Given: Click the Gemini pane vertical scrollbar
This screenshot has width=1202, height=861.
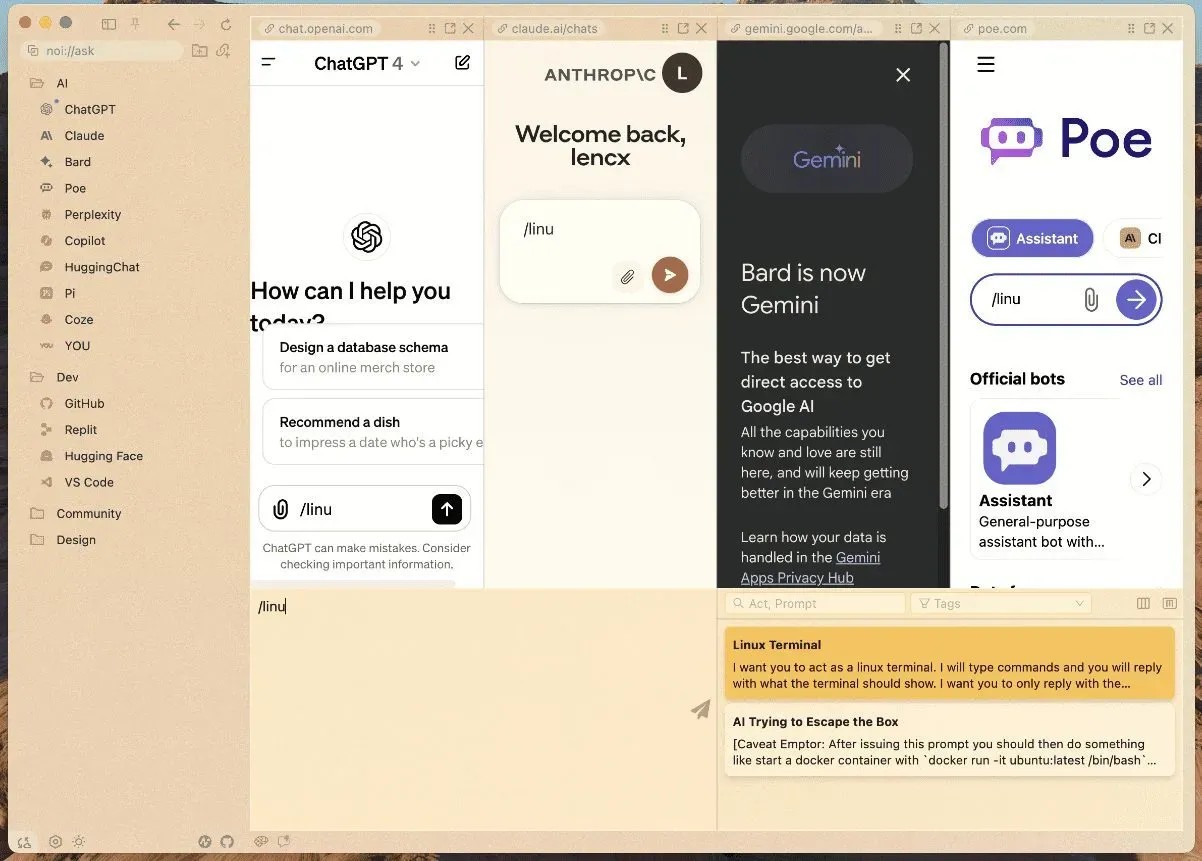Looking at the screenshot, I should click(943, 280).
